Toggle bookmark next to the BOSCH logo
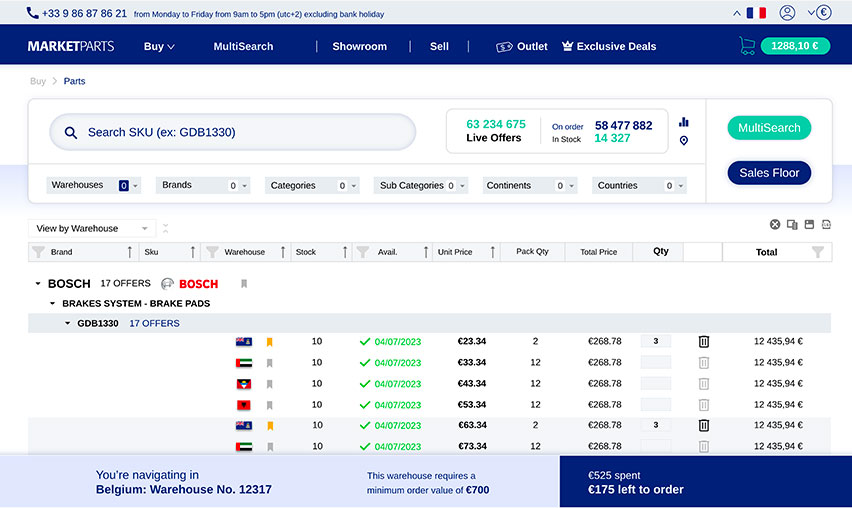852x508 pixels. pyautogui.click(x=244, y=284)
